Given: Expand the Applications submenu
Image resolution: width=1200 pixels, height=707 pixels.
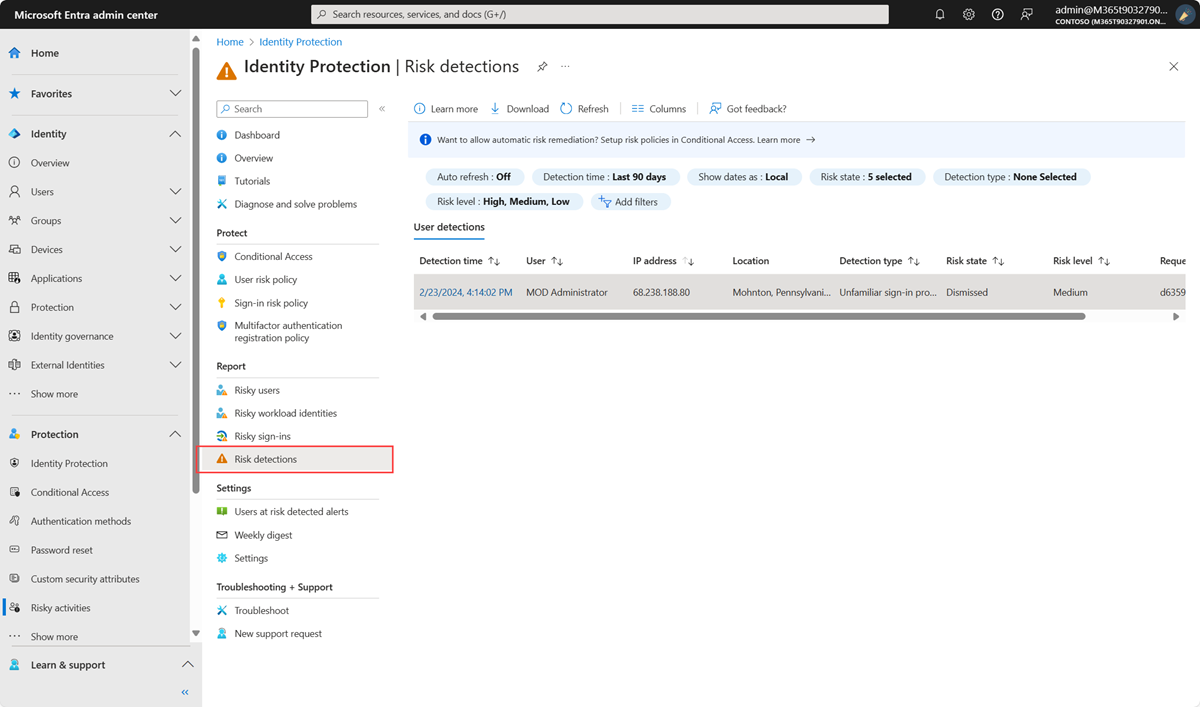Looking at the screenshot, I should coord(175,278).
